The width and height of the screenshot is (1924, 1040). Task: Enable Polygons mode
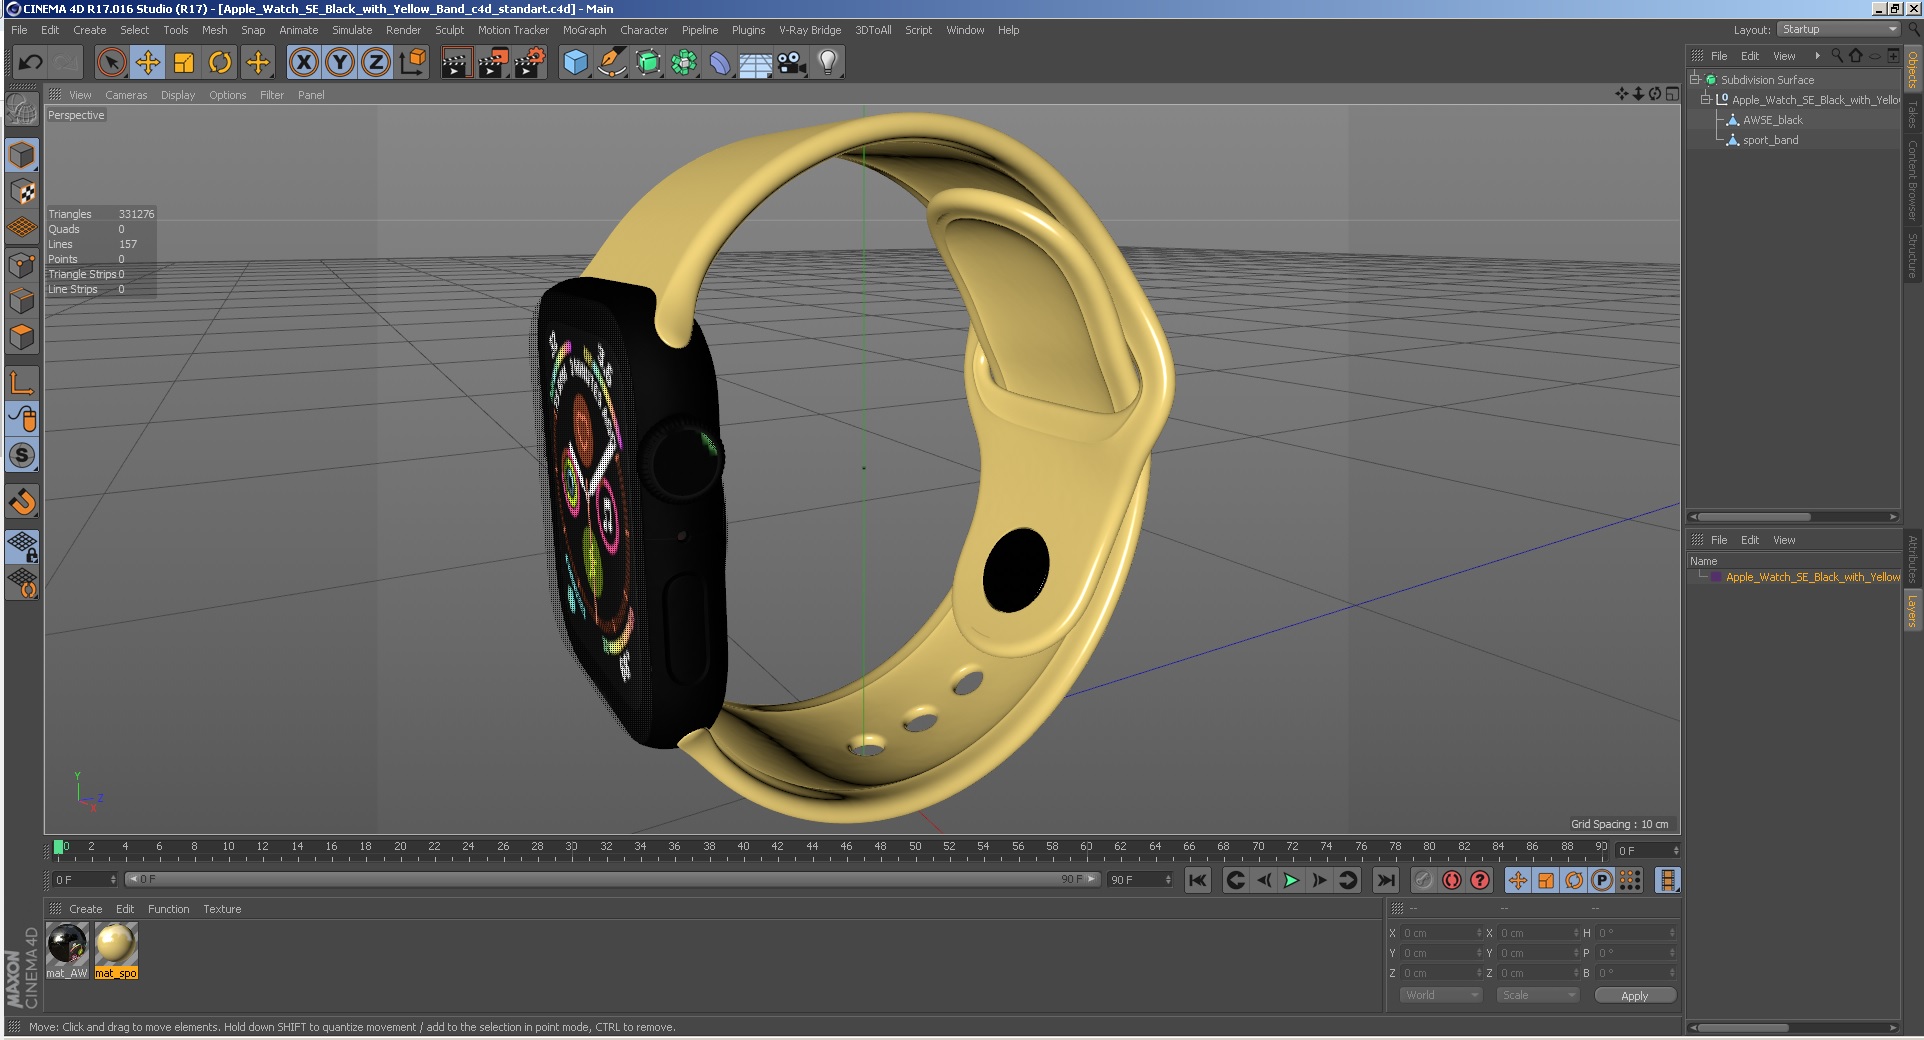(x=22, y=337)
